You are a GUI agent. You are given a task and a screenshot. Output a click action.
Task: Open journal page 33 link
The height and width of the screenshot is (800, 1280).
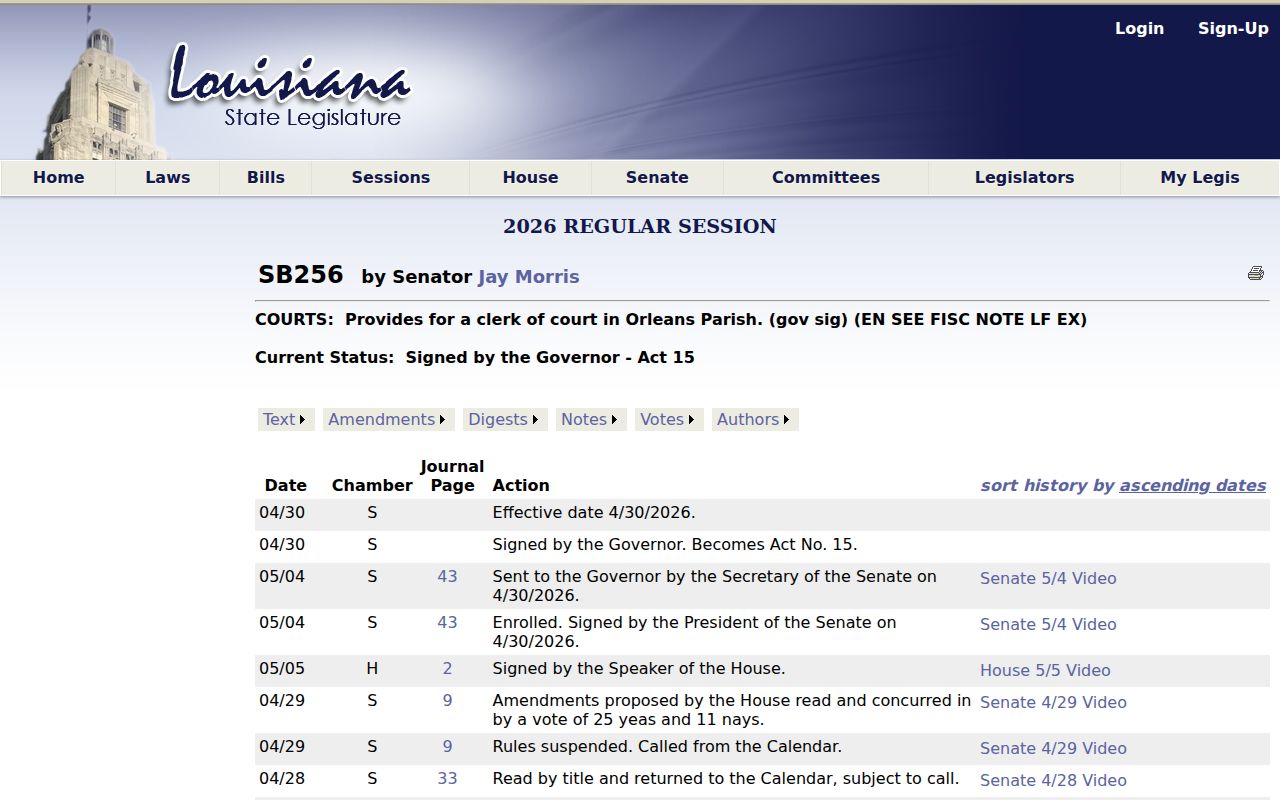pos(447,779)
